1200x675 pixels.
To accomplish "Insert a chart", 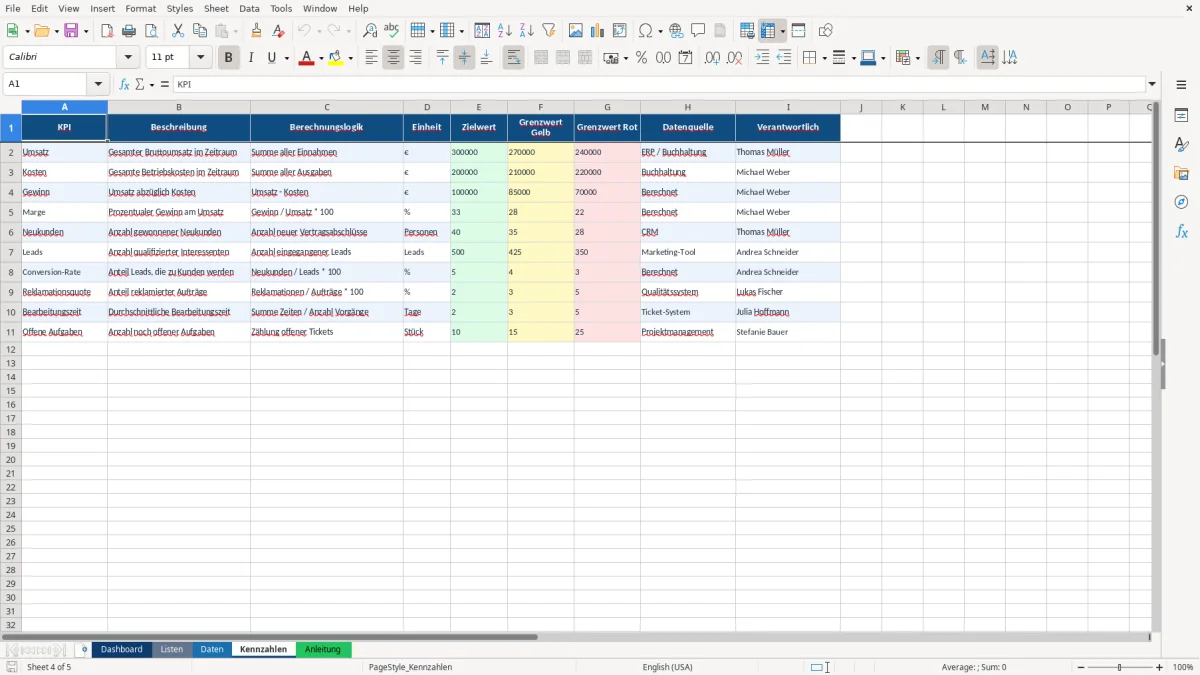I will [598, 31].
